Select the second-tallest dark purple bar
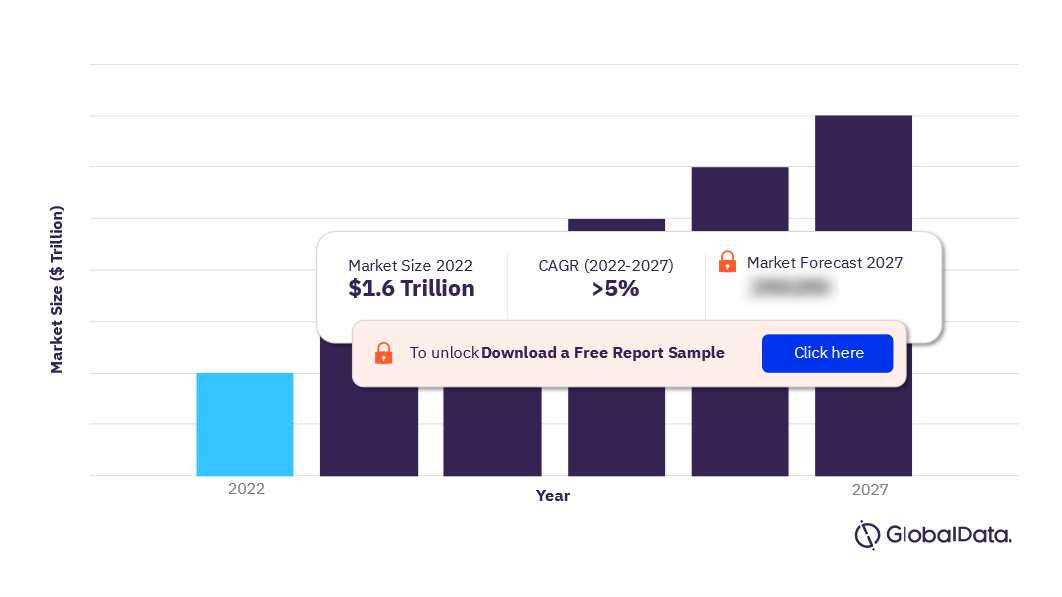The height and width of the screenshot is (597, 1062). coord(740,199)
